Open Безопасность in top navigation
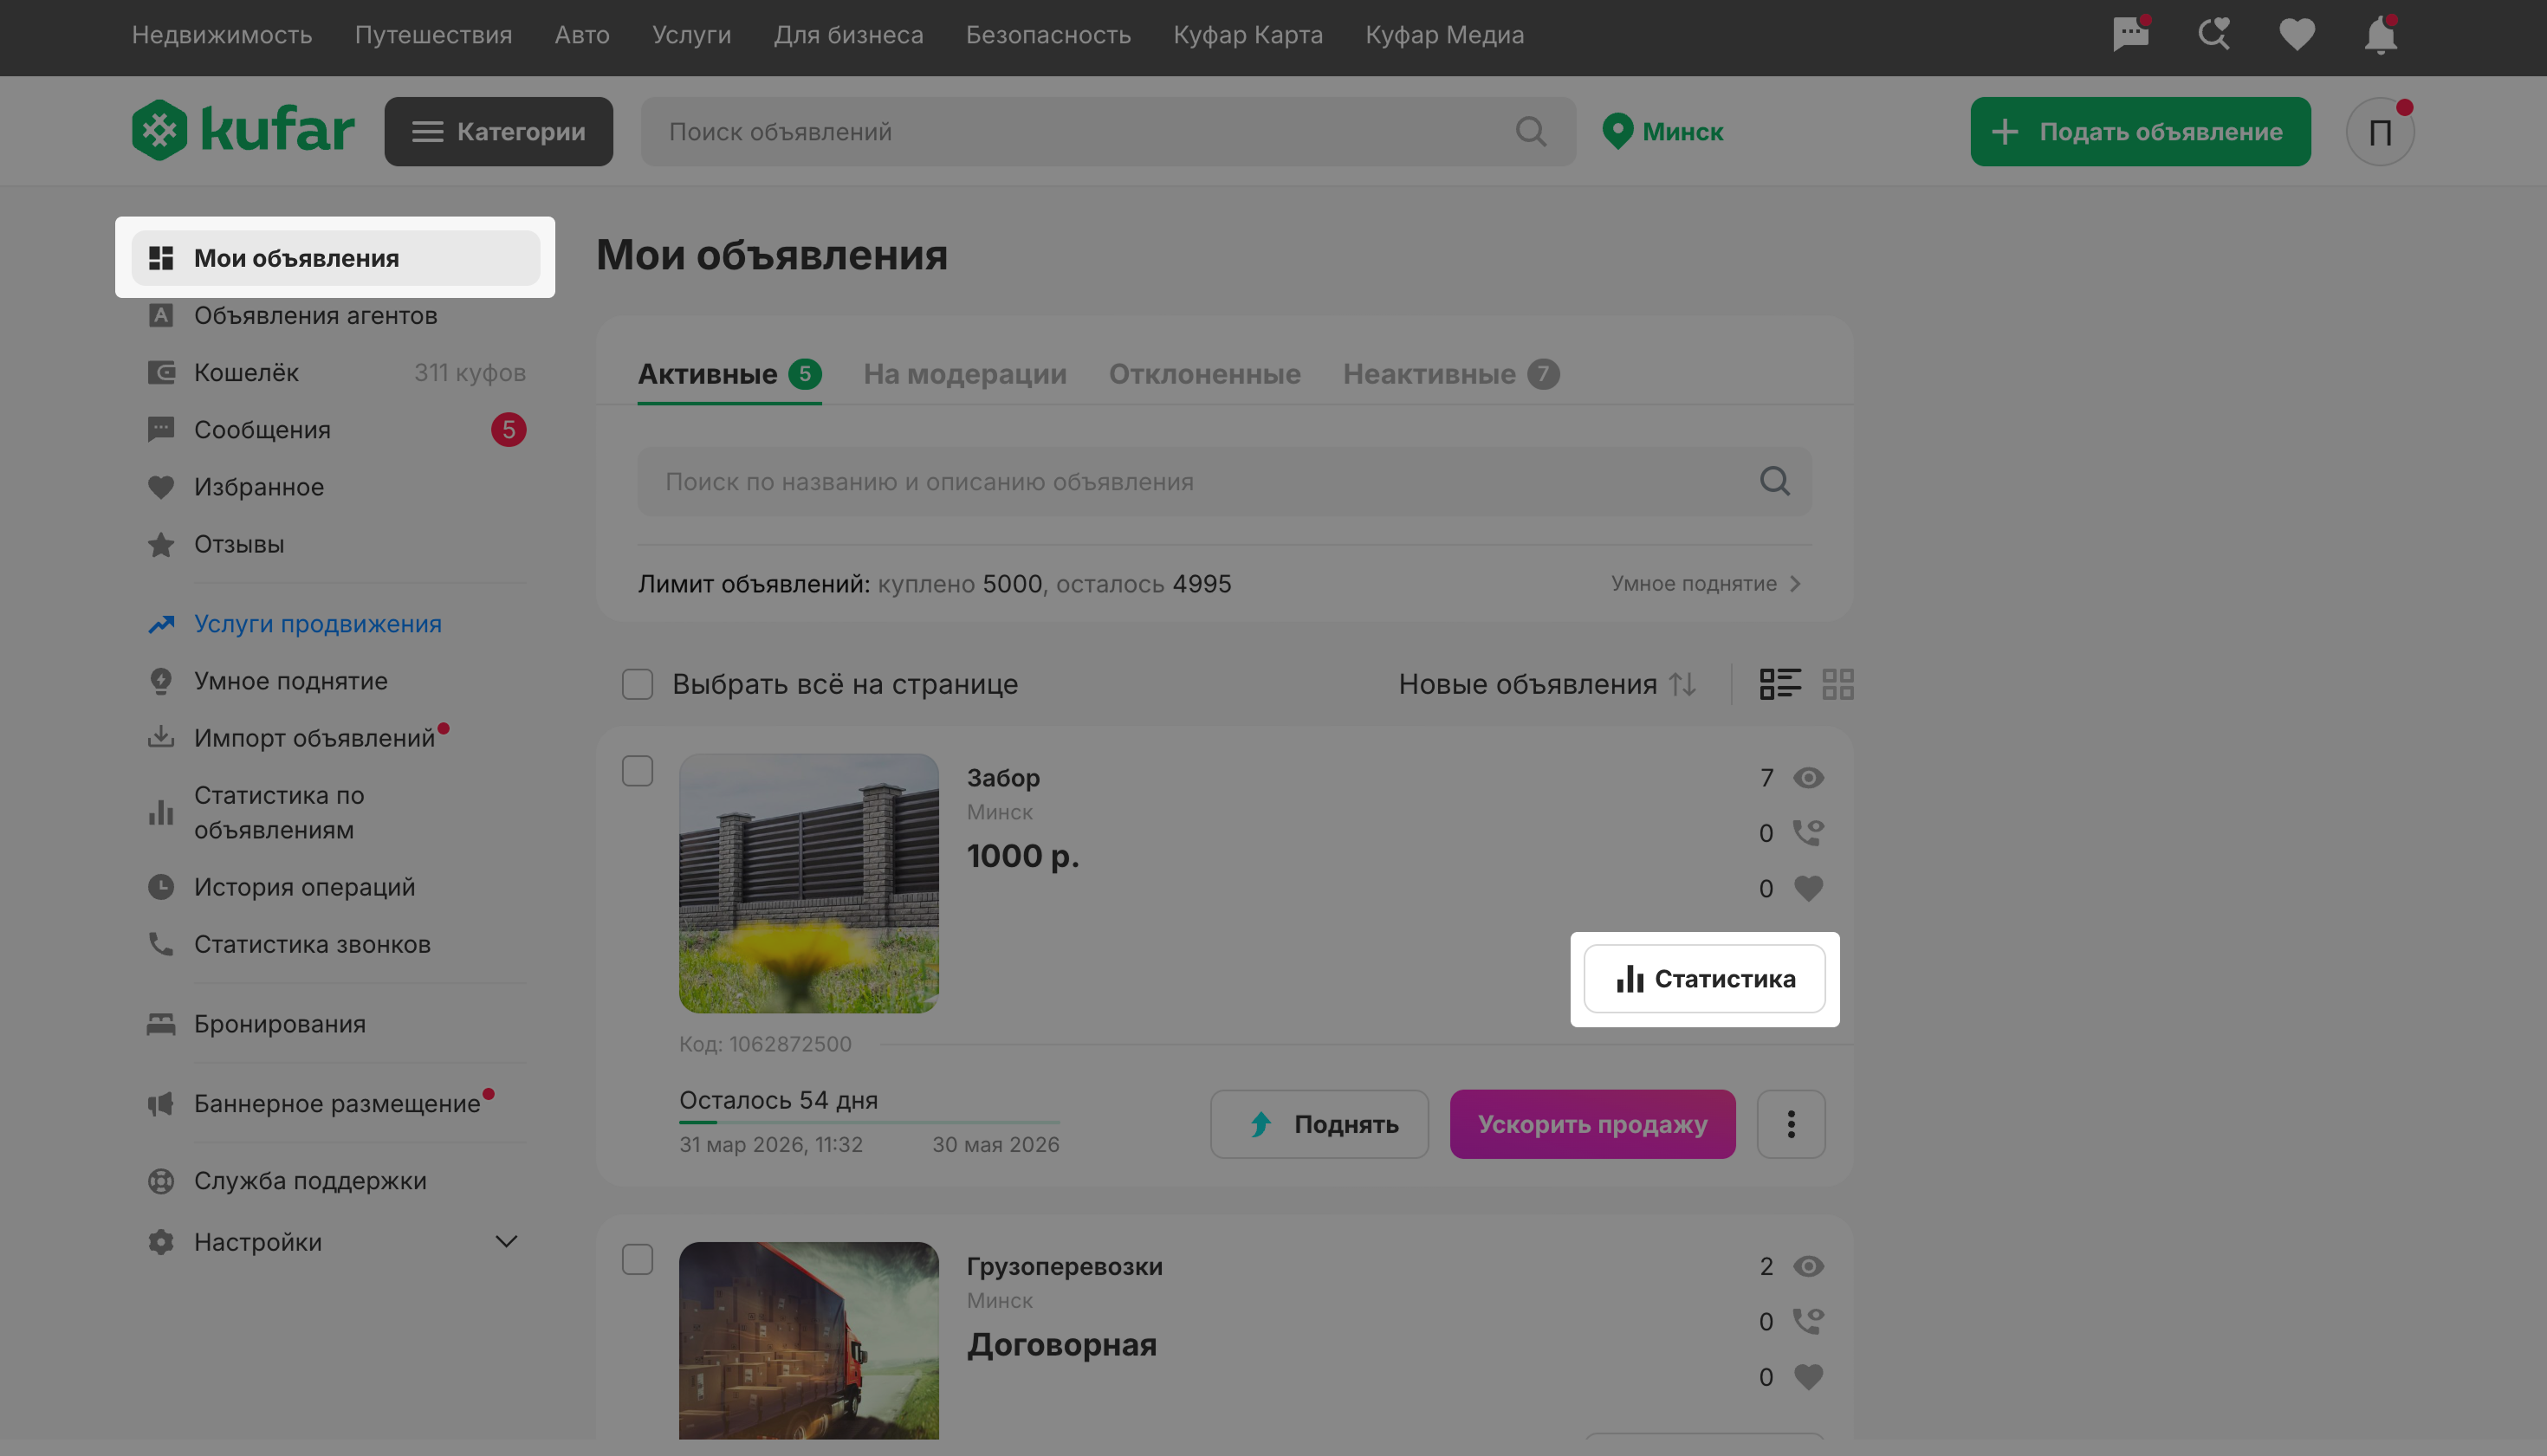The height and width of the screenshot is (1456, 2547). click(1048, 35)
